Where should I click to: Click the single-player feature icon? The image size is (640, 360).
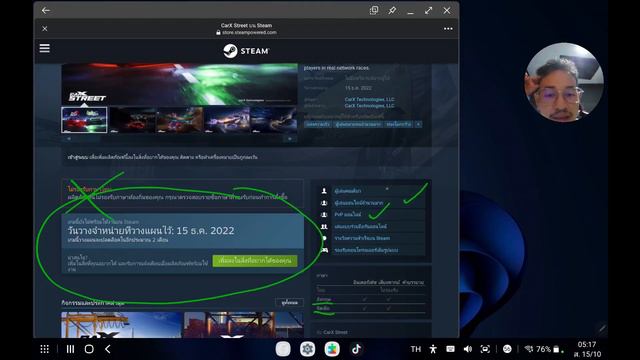coord(324,191)
